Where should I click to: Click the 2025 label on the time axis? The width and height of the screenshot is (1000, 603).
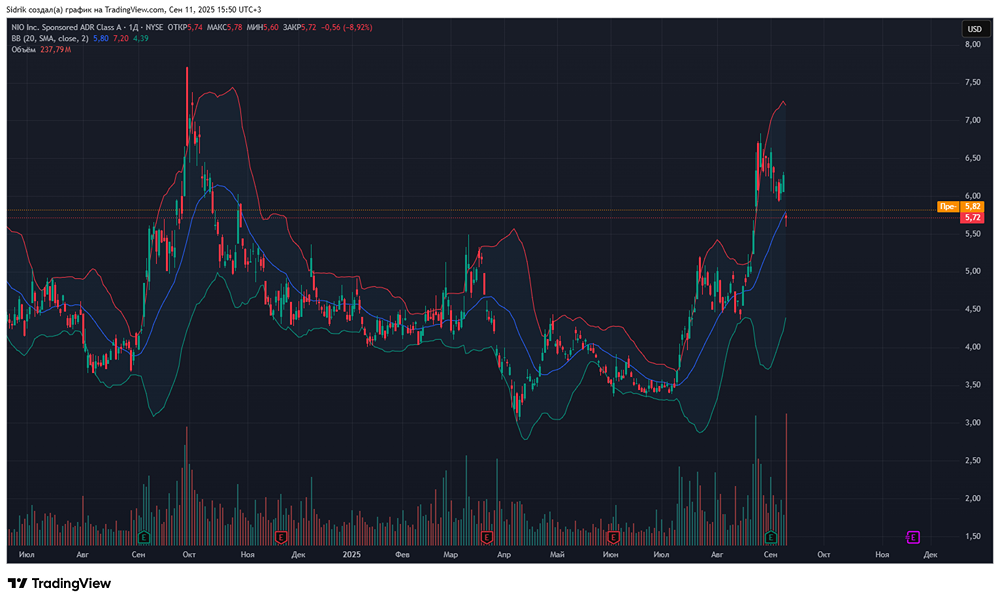point(351,555)
